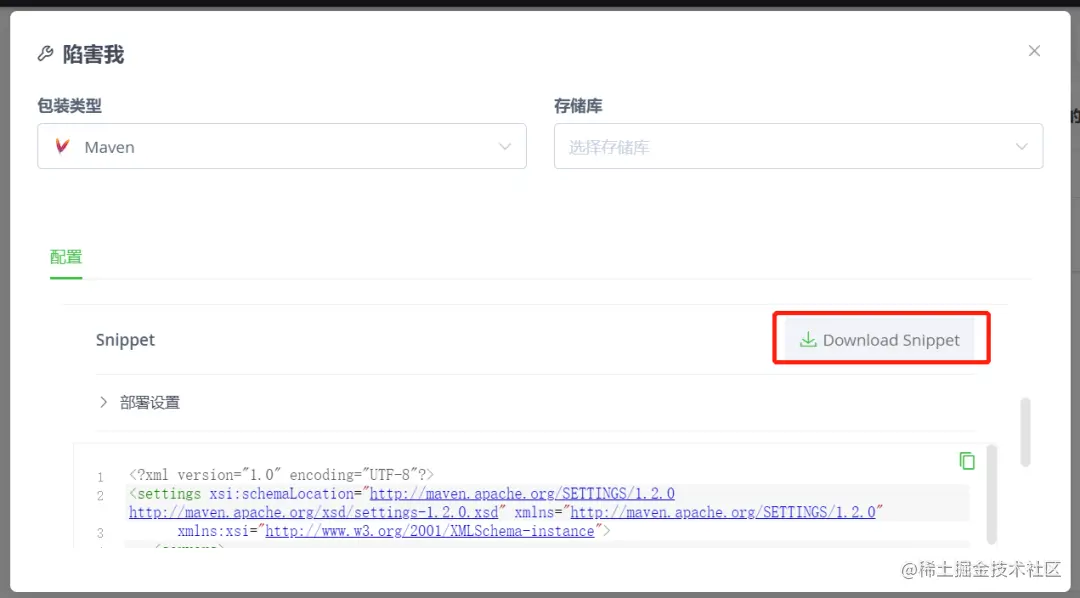Click line number 2 in code gutter

coord(101,495)
